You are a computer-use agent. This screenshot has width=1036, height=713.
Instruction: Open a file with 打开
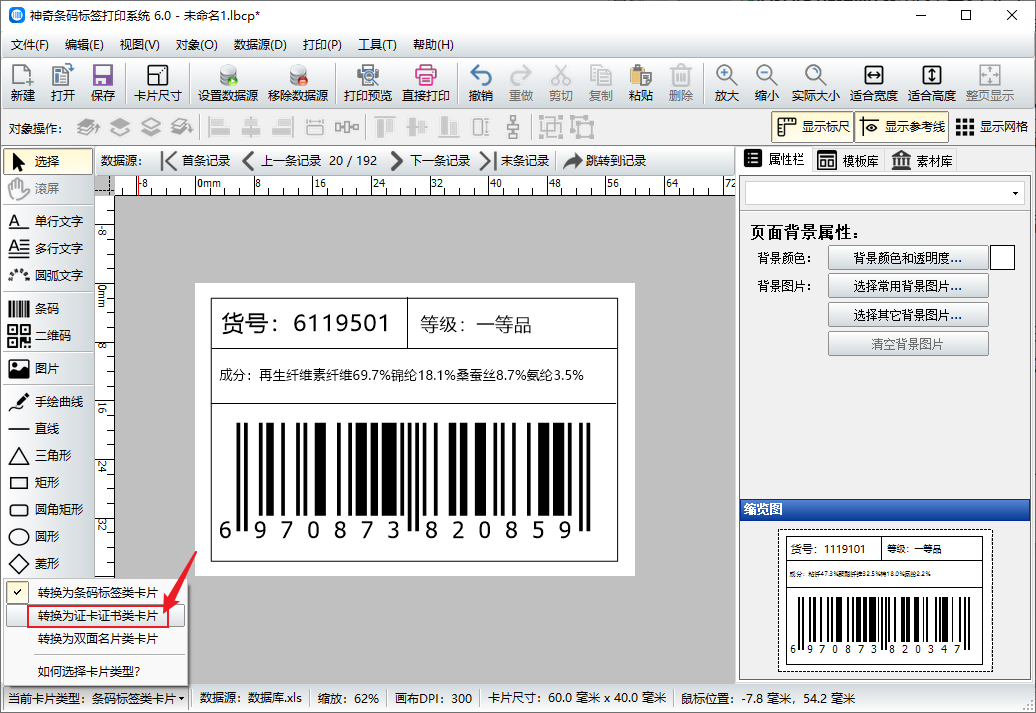[x=63, y=83]
